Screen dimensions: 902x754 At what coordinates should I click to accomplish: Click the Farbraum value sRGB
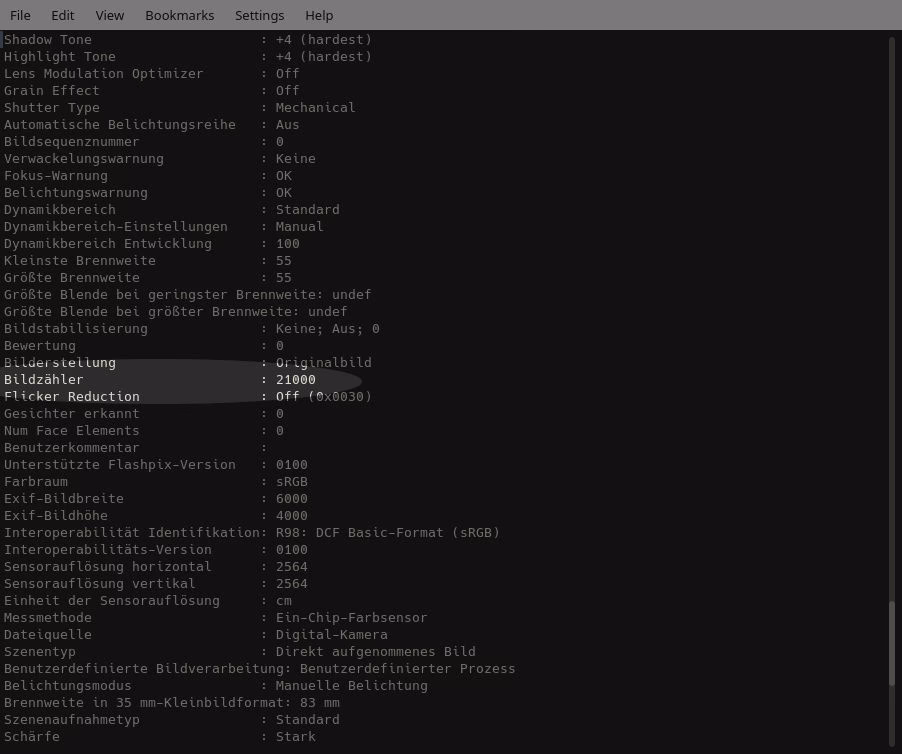coord(292,482)
